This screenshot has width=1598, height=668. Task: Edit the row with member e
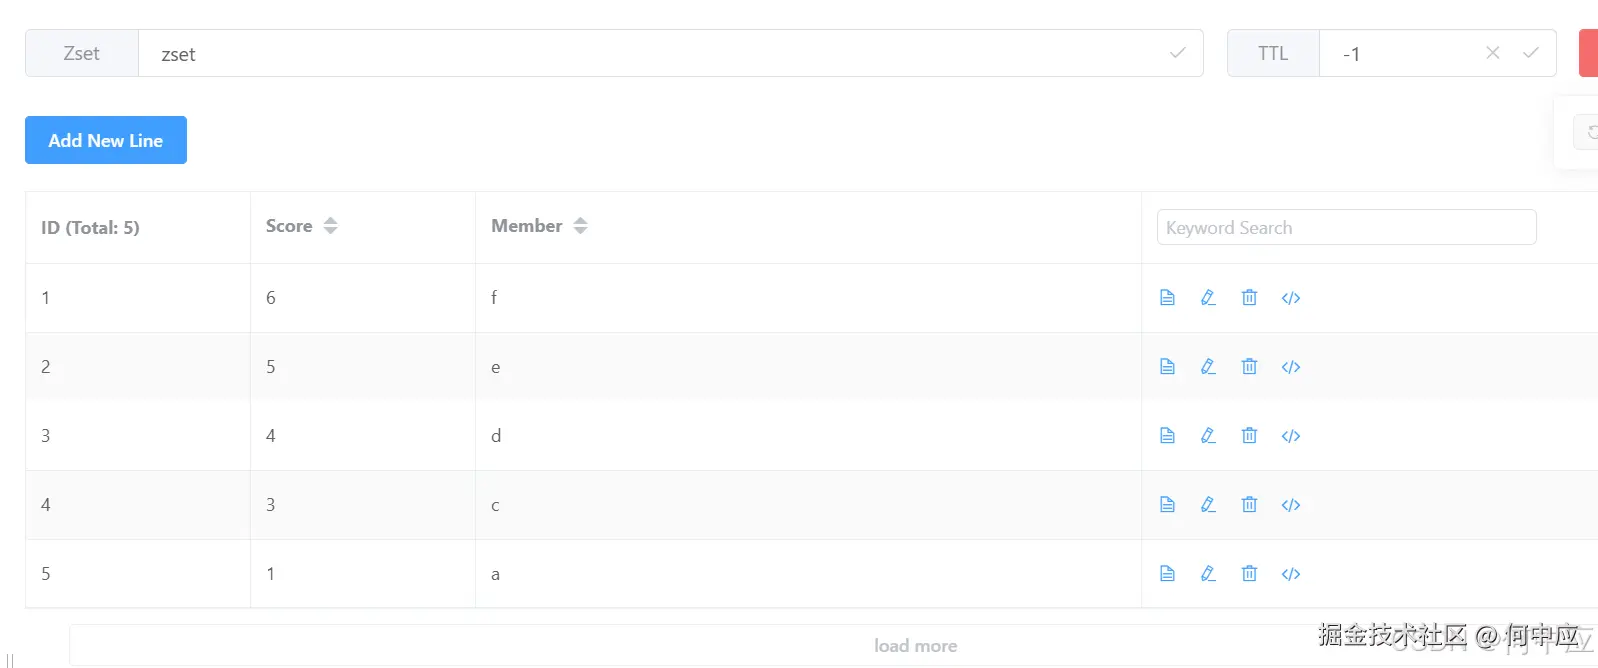pos(1208,367)
